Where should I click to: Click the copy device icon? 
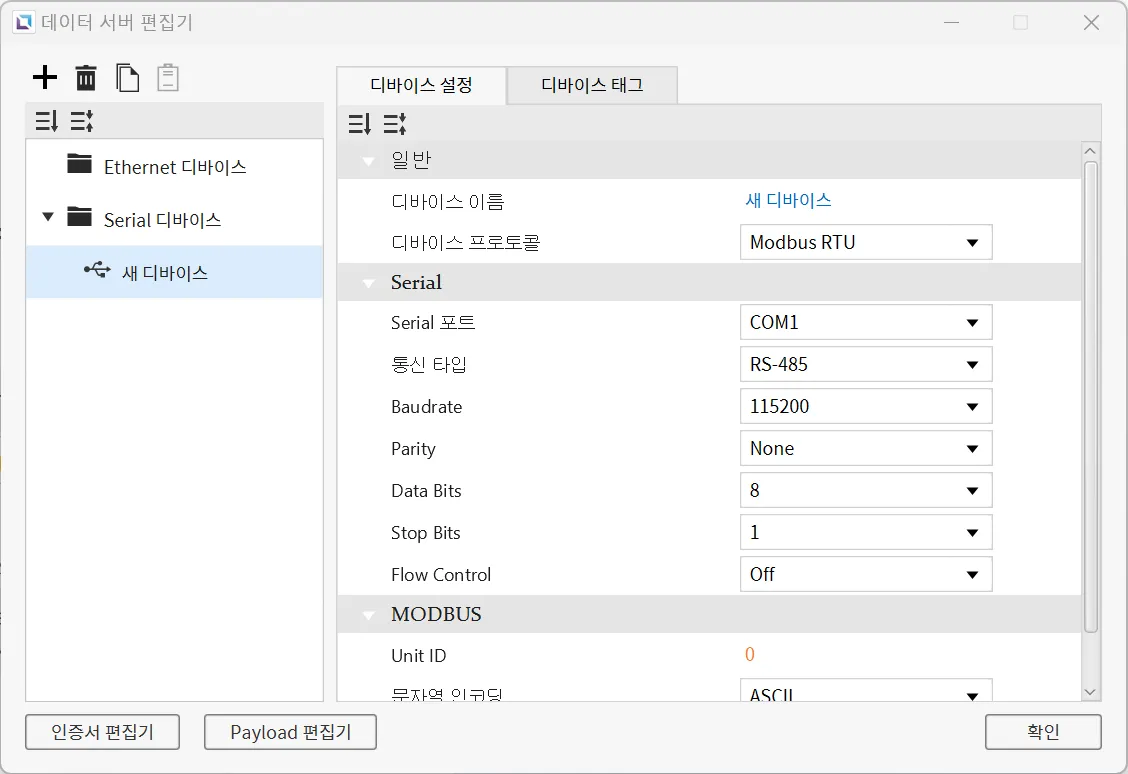(127, 78)
